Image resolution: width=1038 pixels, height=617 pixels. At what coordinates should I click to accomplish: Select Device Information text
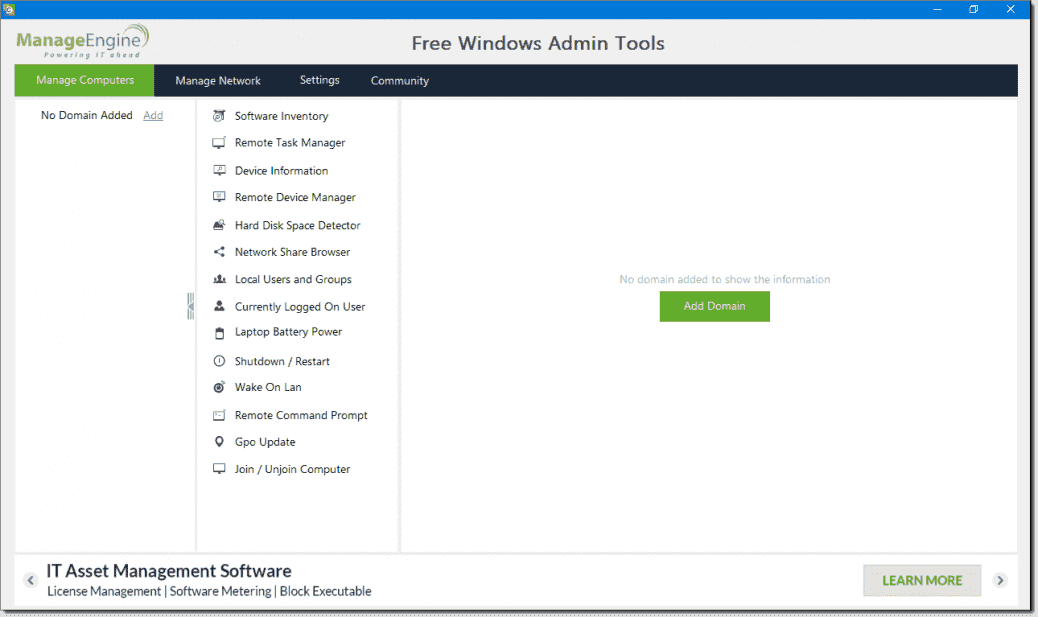pyautogui.click(x=281, y=171)
